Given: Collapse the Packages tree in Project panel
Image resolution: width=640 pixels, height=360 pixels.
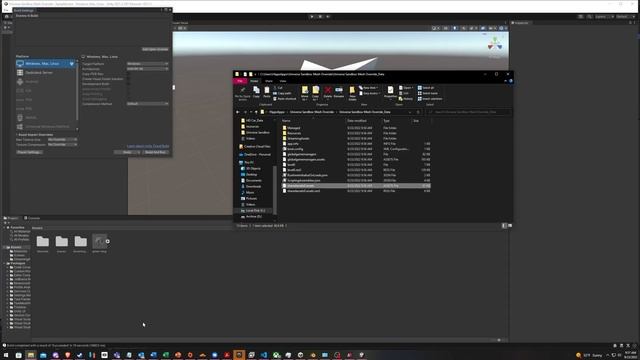Looking at the screenshot, I should click(5, 263).
